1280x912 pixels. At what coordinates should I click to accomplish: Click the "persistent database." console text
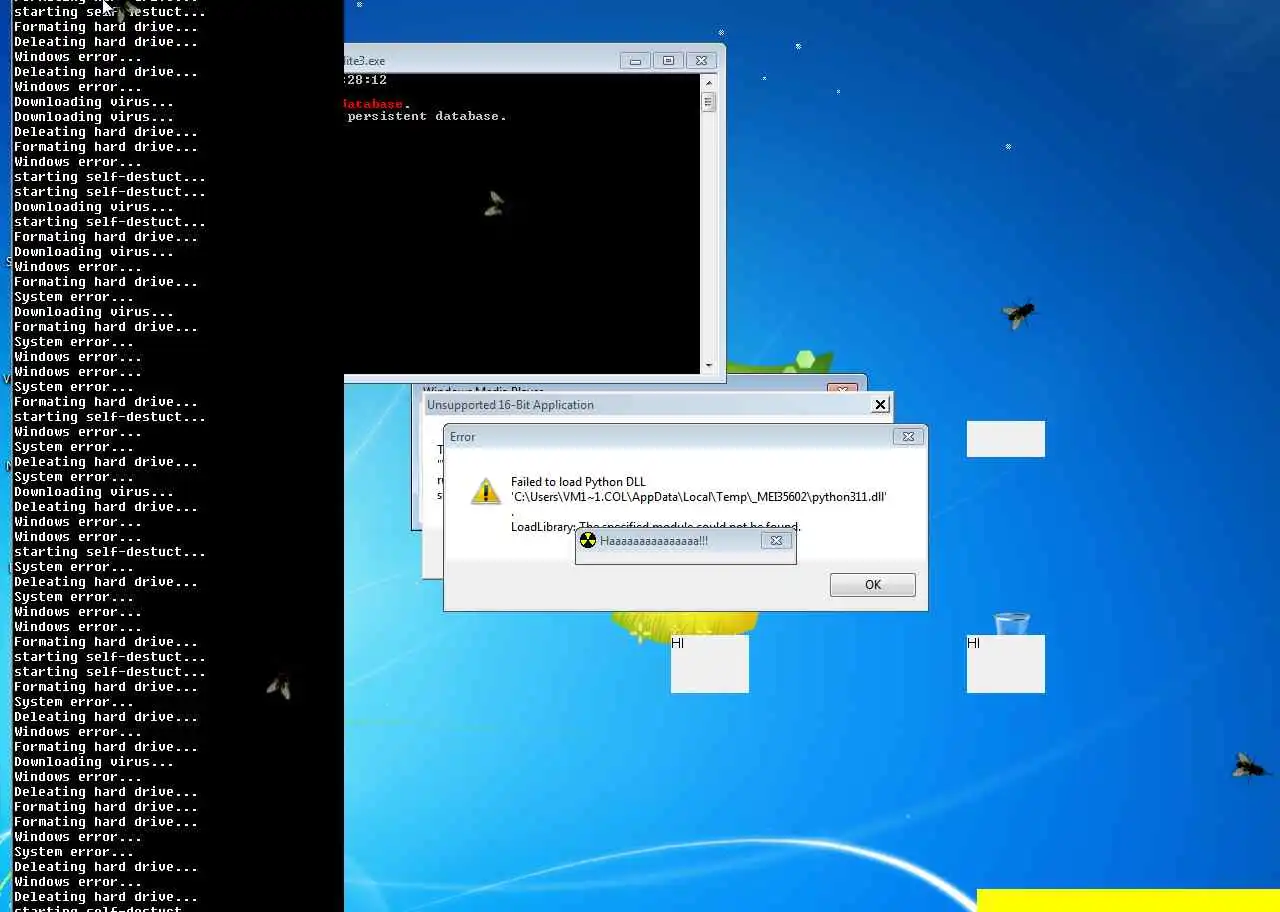[x=427, y=116]
